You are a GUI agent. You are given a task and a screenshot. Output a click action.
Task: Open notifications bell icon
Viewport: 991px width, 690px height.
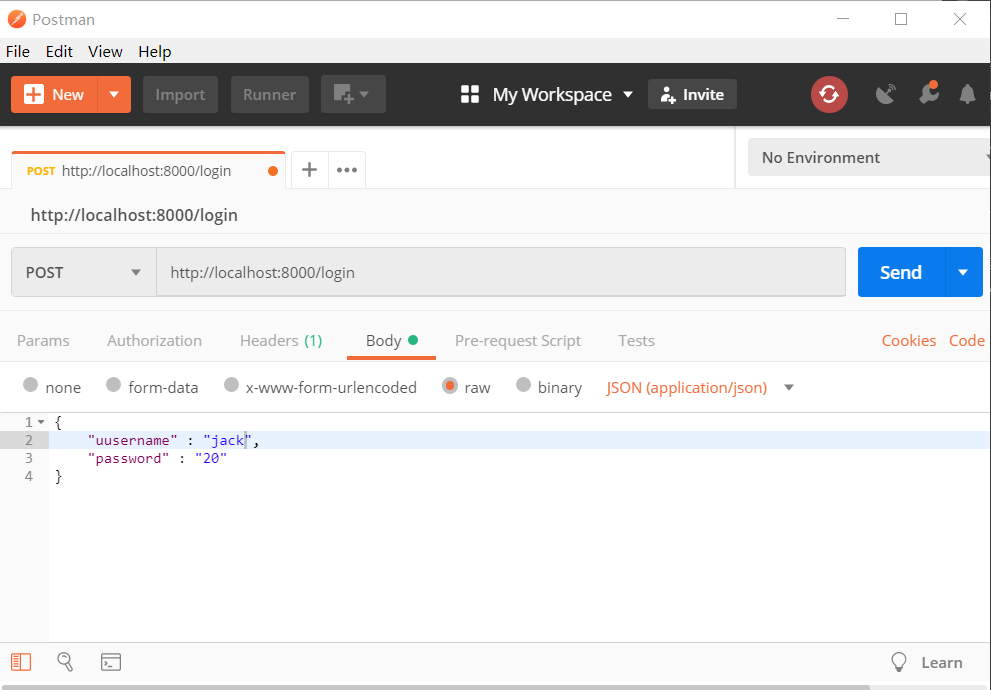967,94
